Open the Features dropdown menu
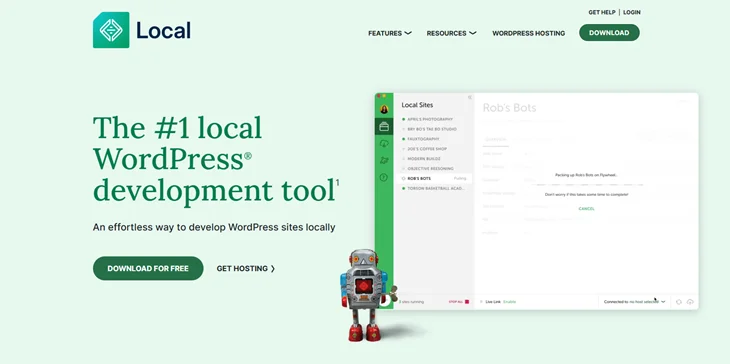 point(390,33)
